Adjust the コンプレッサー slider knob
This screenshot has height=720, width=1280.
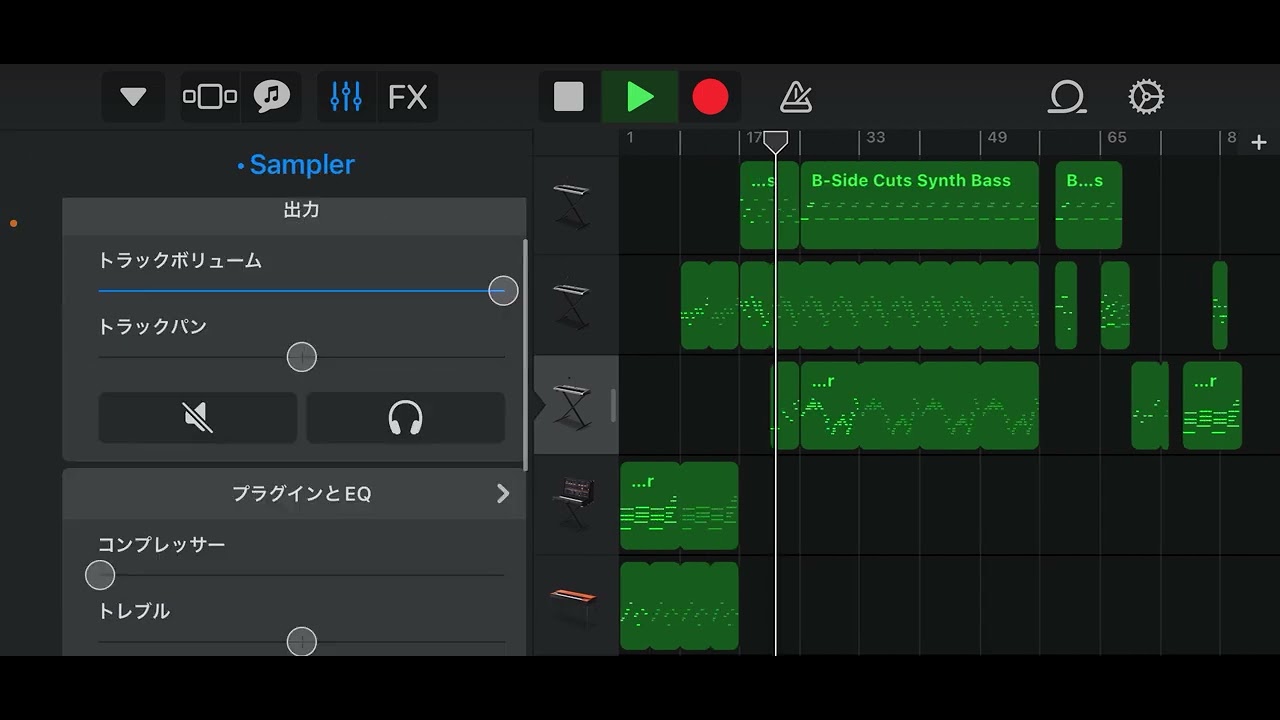pos(100,575)
